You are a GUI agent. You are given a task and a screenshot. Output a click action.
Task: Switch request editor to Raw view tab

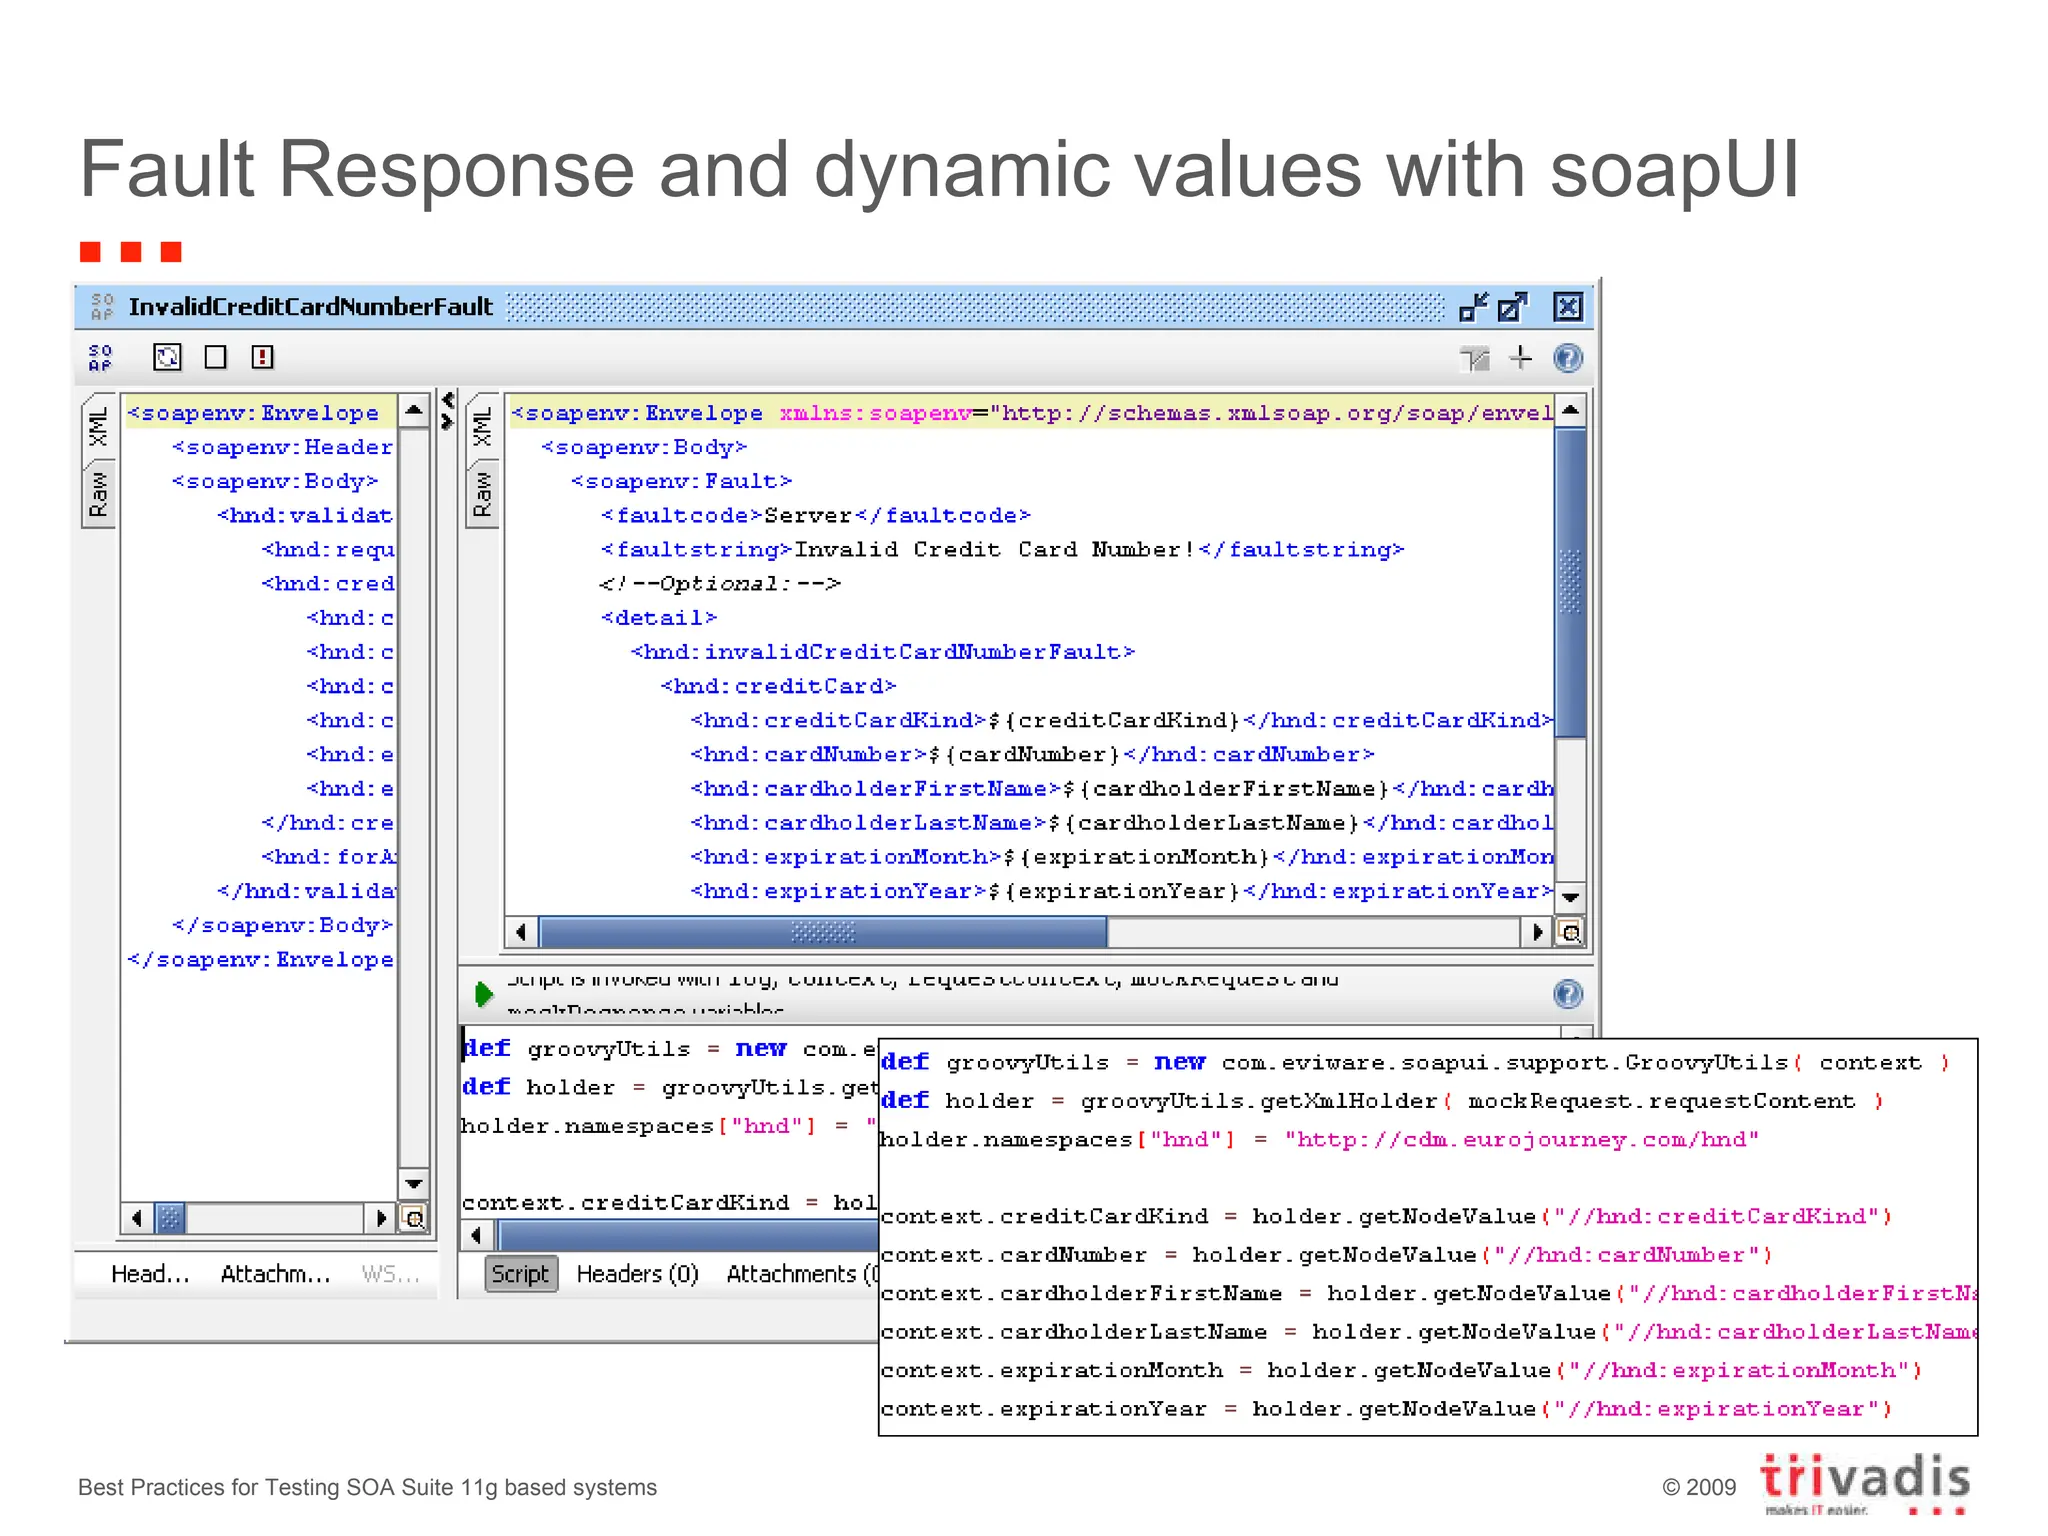click(98, 494)
